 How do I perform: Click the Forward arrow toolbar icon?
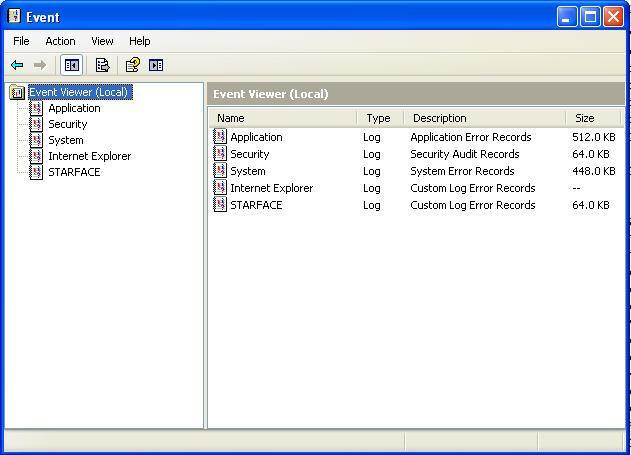(x=40, y=65)
